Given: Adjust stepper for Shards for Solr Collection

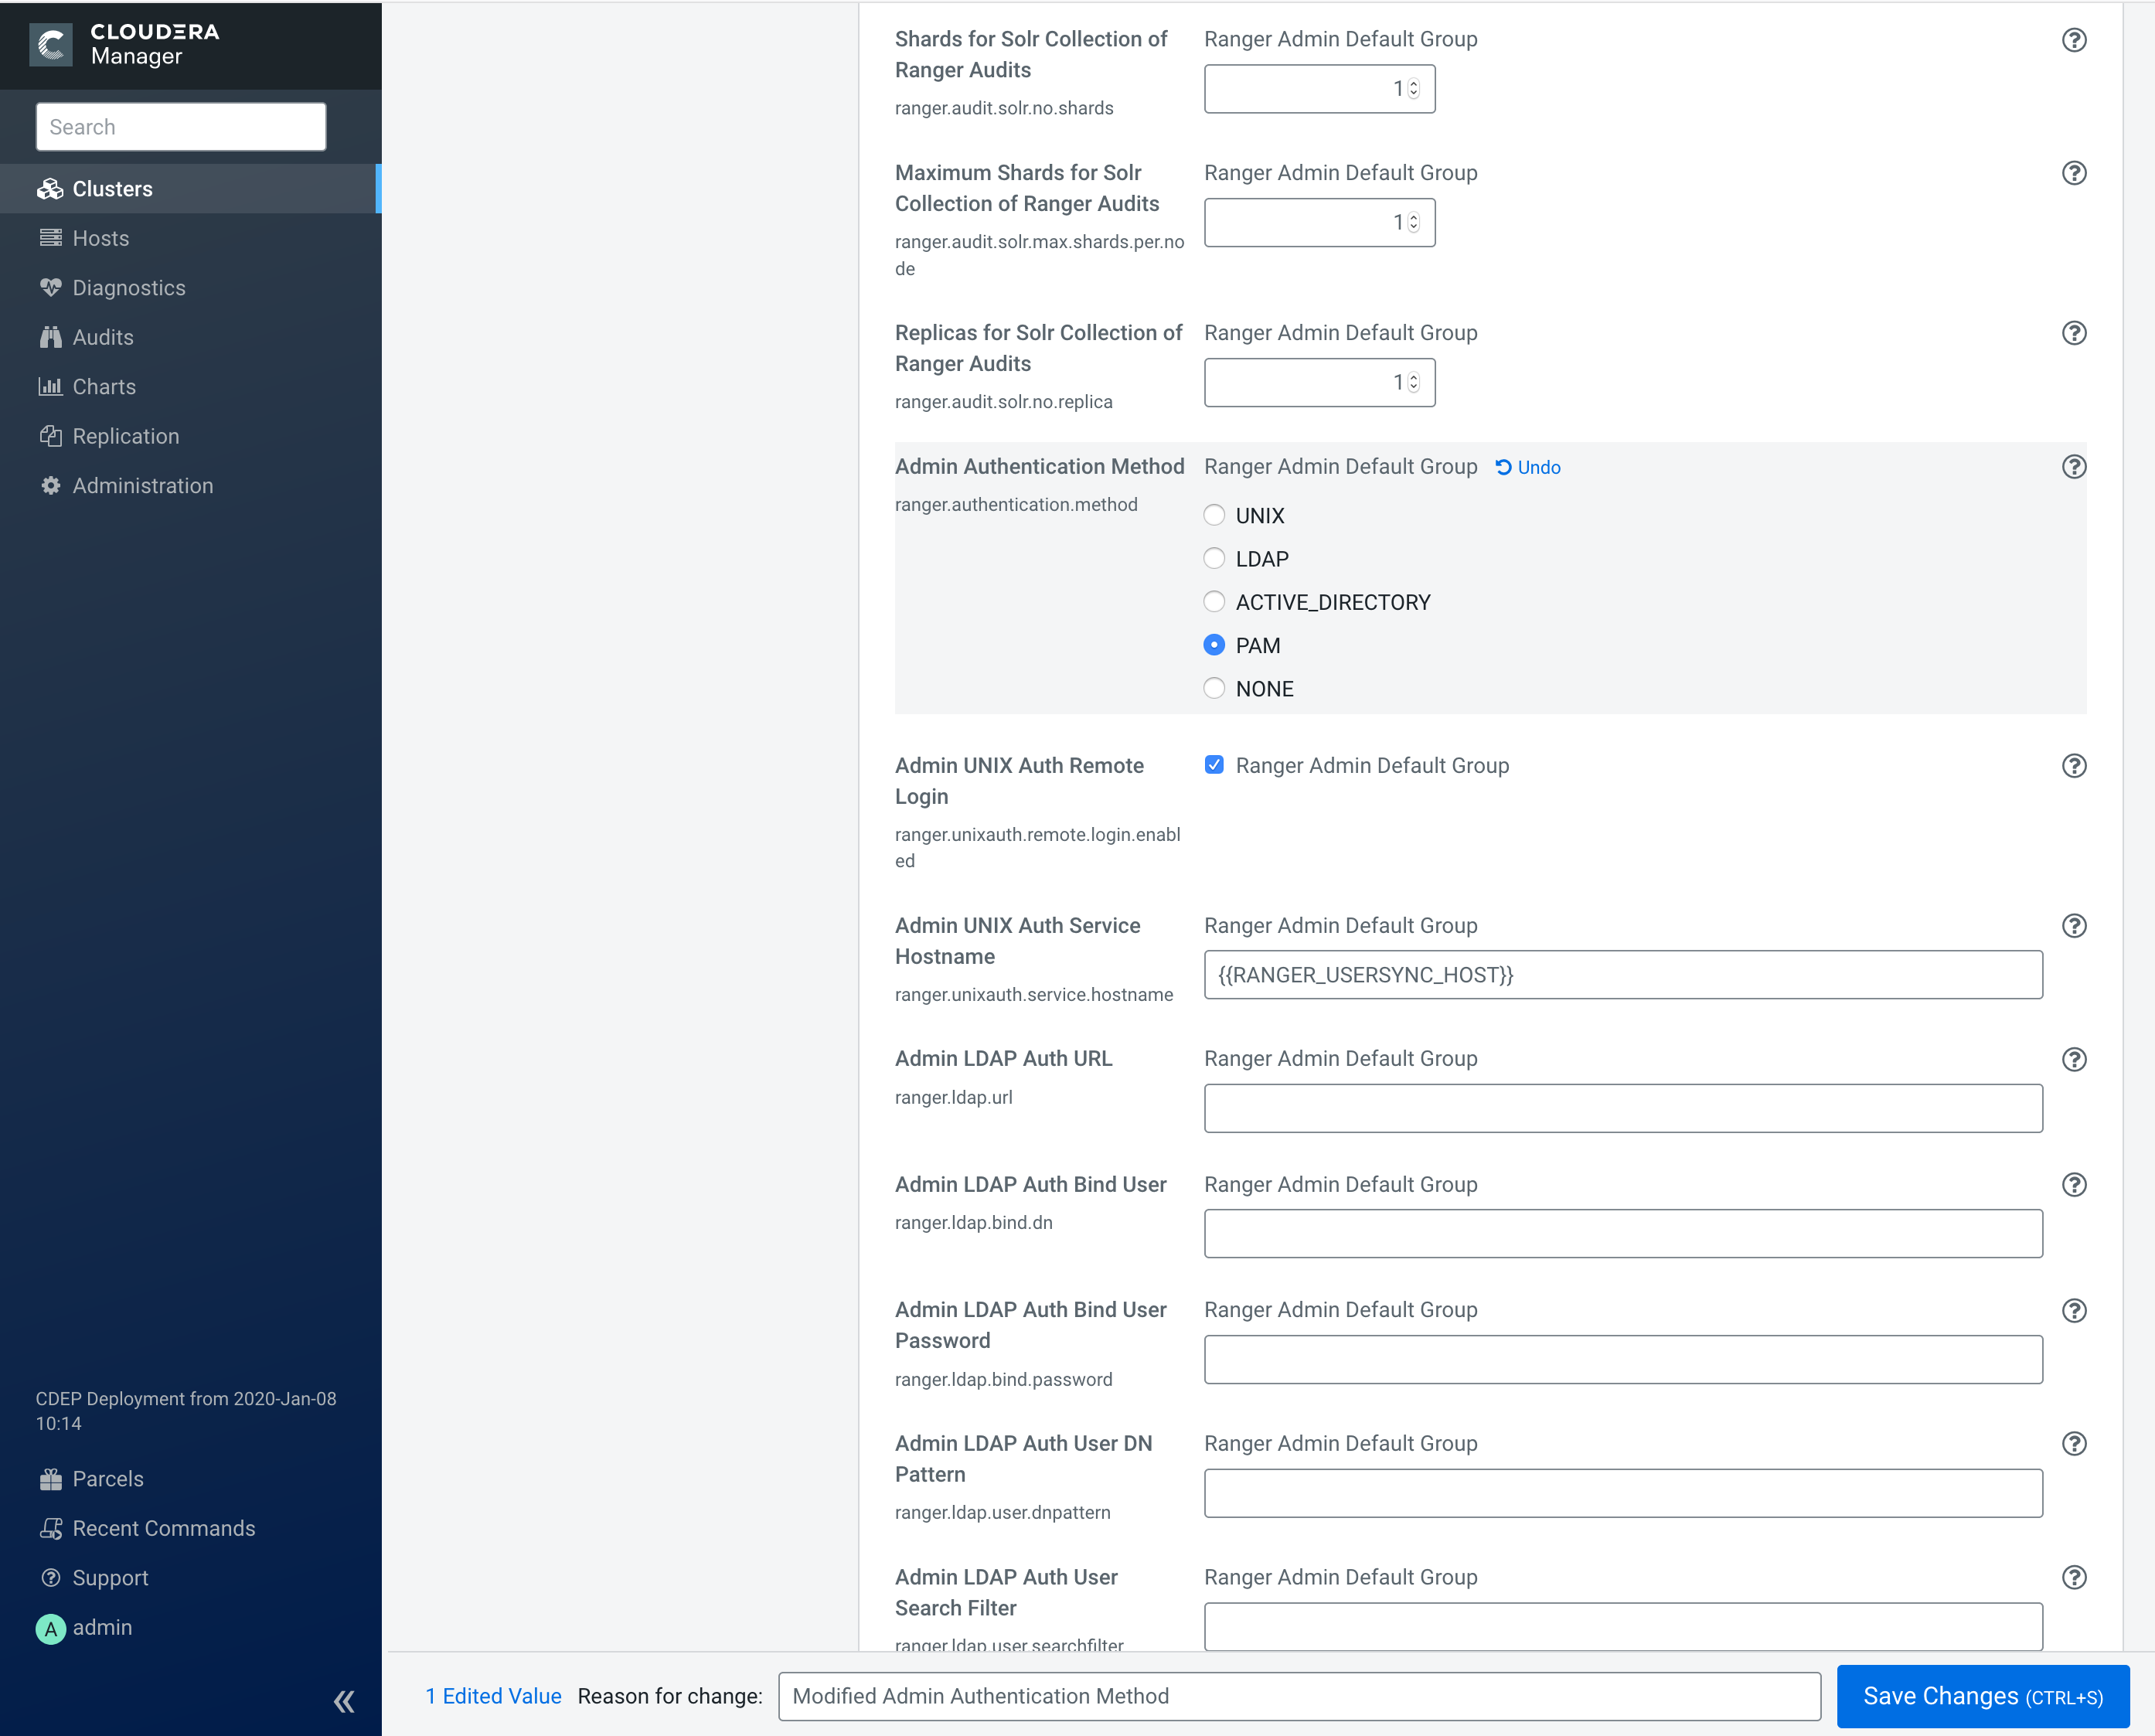Looking at the screenshot, I should pos(1413,89).
